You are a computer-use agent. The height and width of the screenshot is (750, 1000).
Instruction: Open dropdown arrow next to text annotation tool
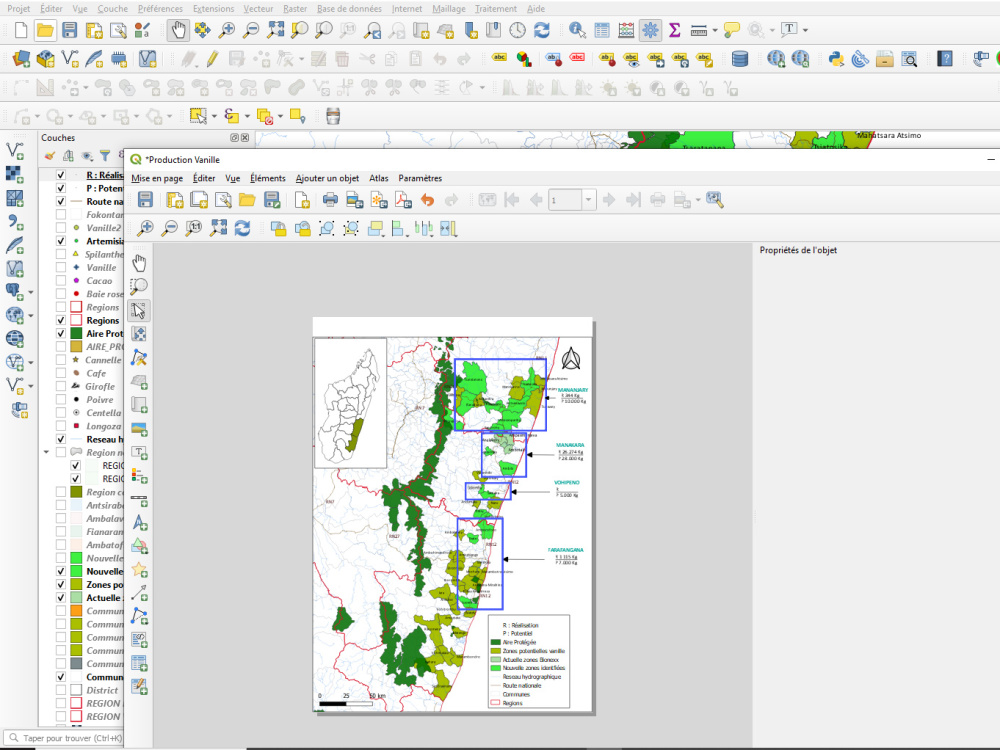click(x=805, y=30)
